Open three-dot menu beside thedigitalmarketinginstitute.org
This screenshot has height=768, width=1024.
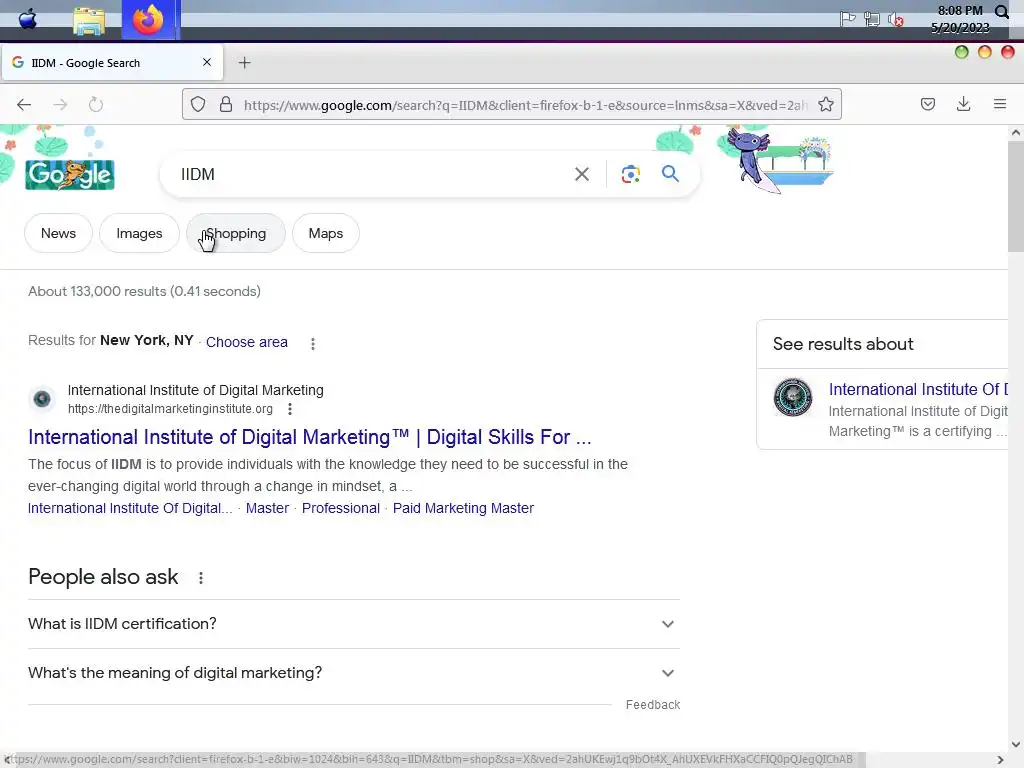pos(290,409)
